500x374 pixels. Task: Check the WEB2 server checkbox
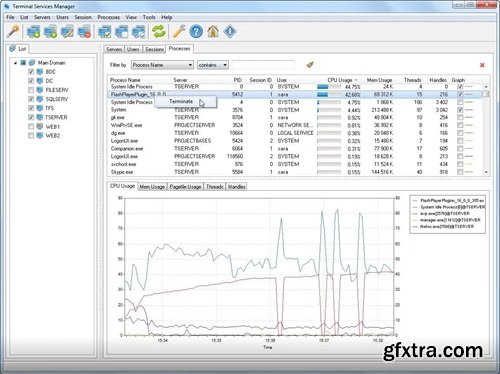[x=31, y=136]
